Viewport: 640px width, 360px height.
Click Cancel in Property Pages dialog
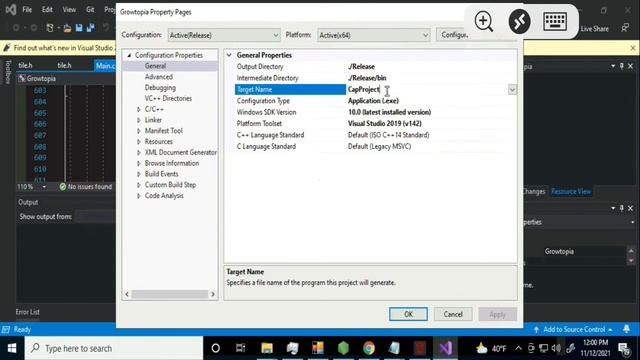[x=453, y=314]
